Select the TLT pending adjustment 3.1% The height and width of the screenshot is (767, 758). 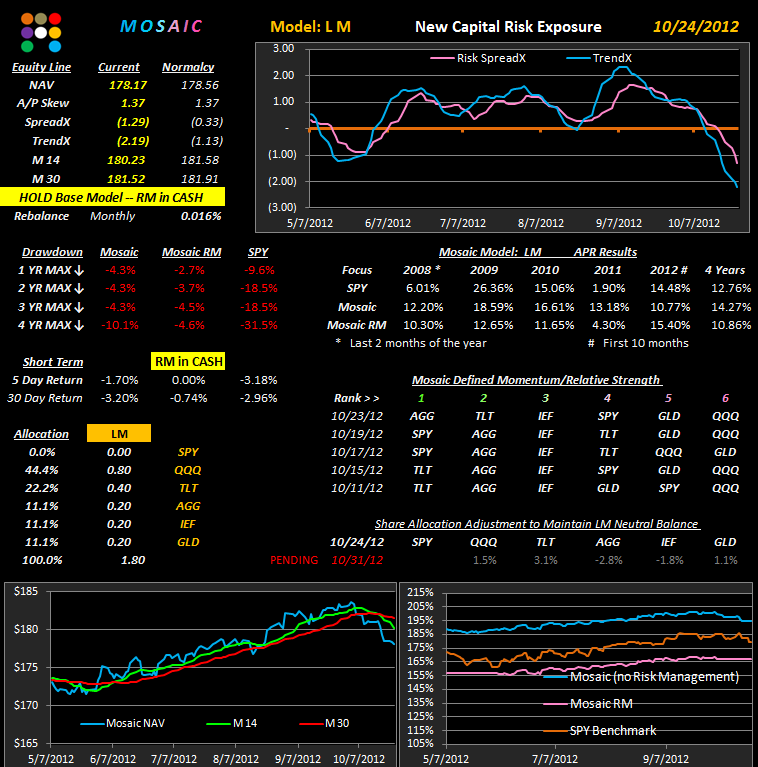[x=545, y=561]
